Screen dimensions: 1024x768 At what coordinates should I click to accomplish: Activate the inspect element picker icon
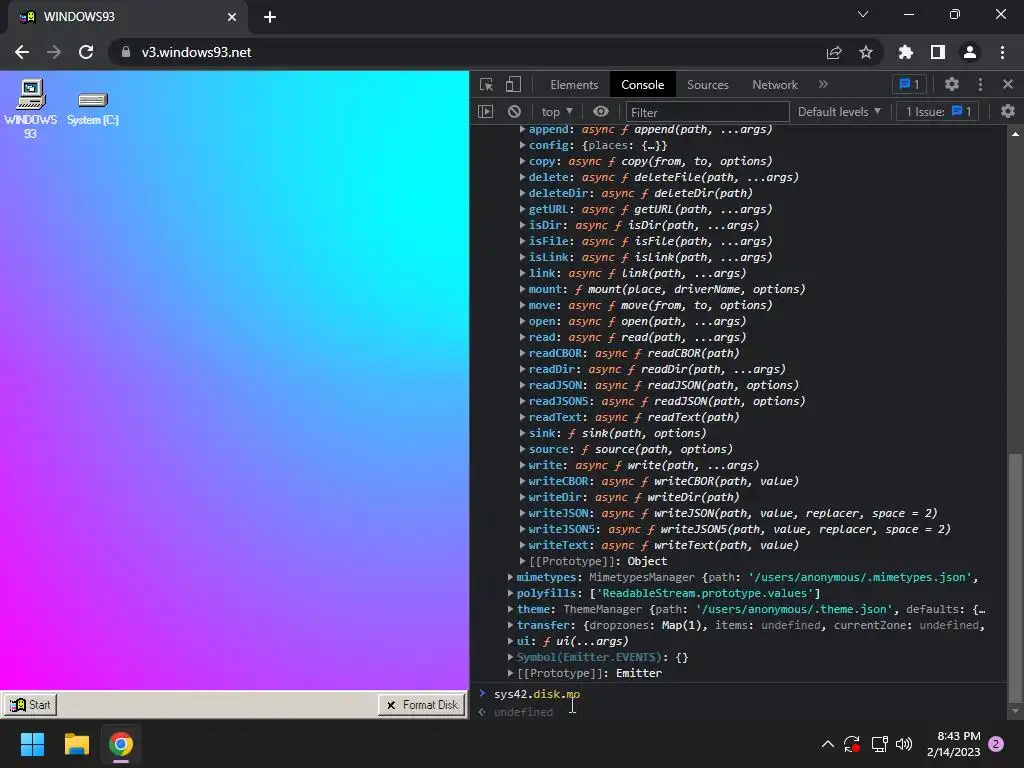pyautogui.click(x=487, y=85)
